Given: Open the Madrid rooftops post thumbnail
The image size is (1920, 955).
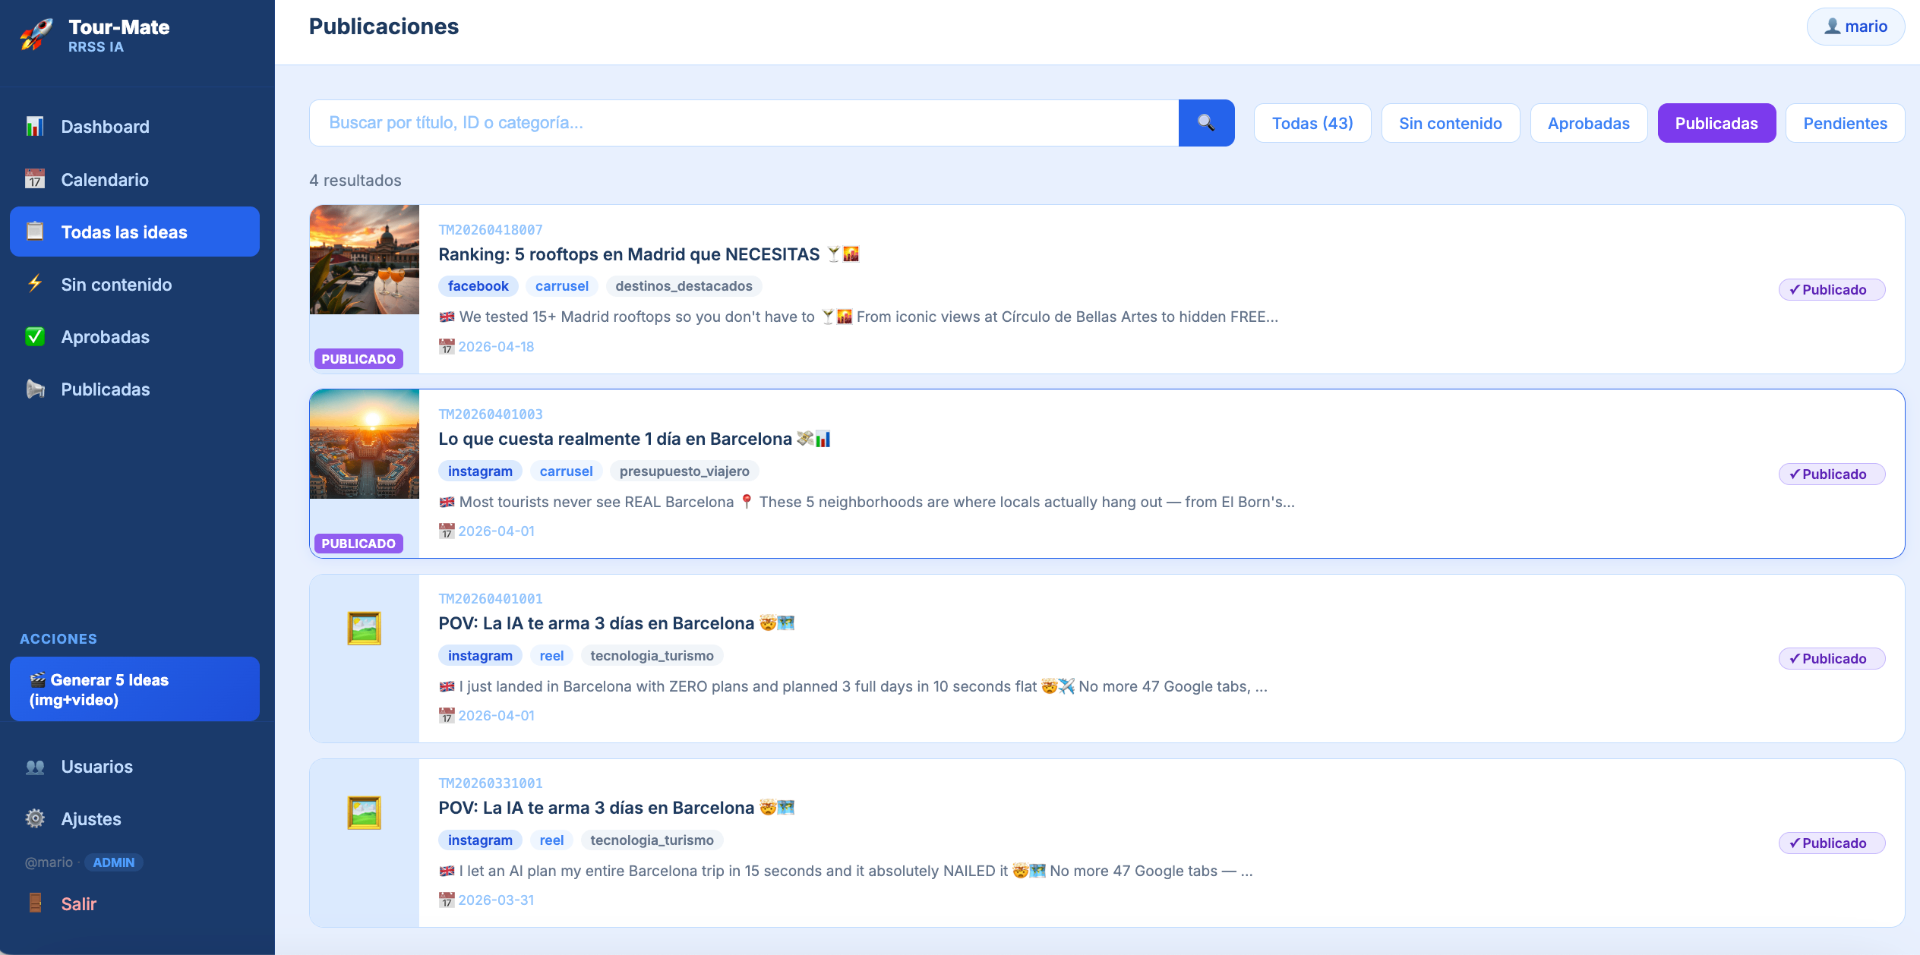Looking at the screenshot, I should point(364,260).
